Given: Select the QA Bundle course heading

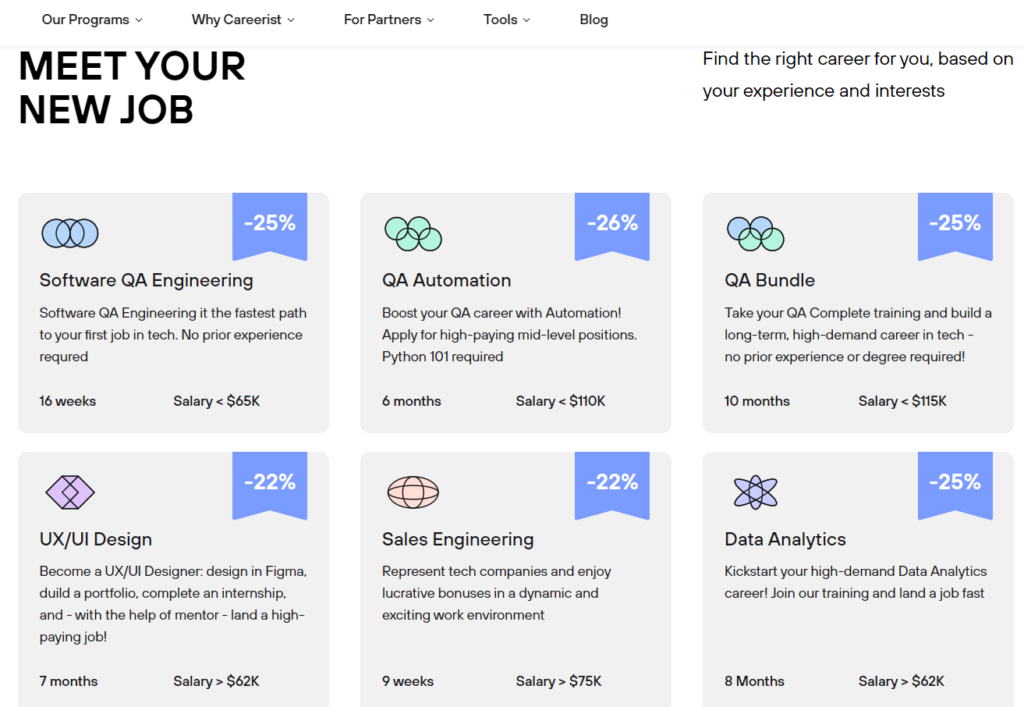Looking at the screenshot, I should tap(770, 280).
